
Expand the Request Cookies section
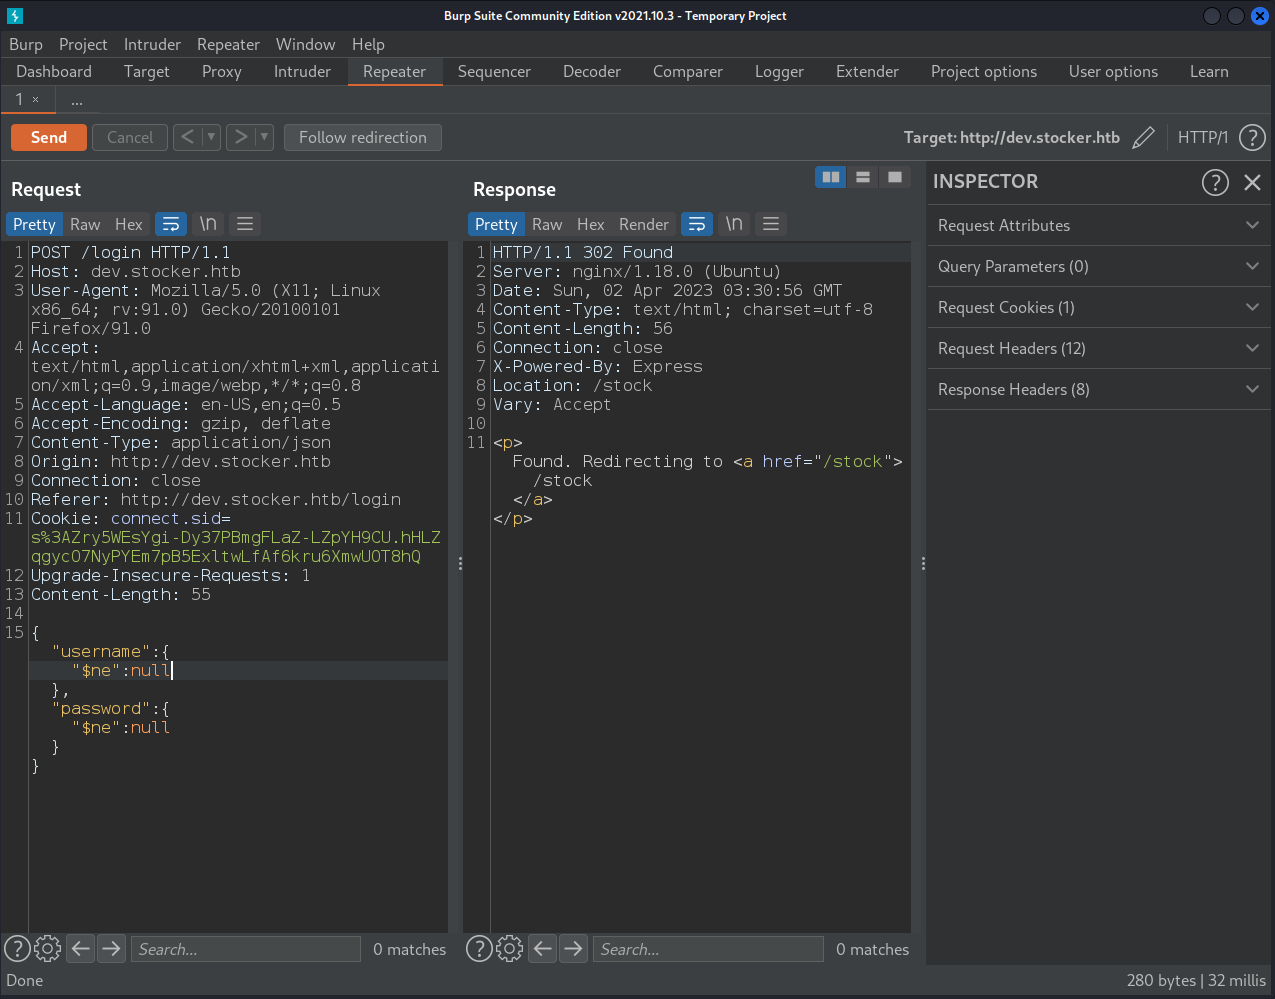(x=1098, y=307)
